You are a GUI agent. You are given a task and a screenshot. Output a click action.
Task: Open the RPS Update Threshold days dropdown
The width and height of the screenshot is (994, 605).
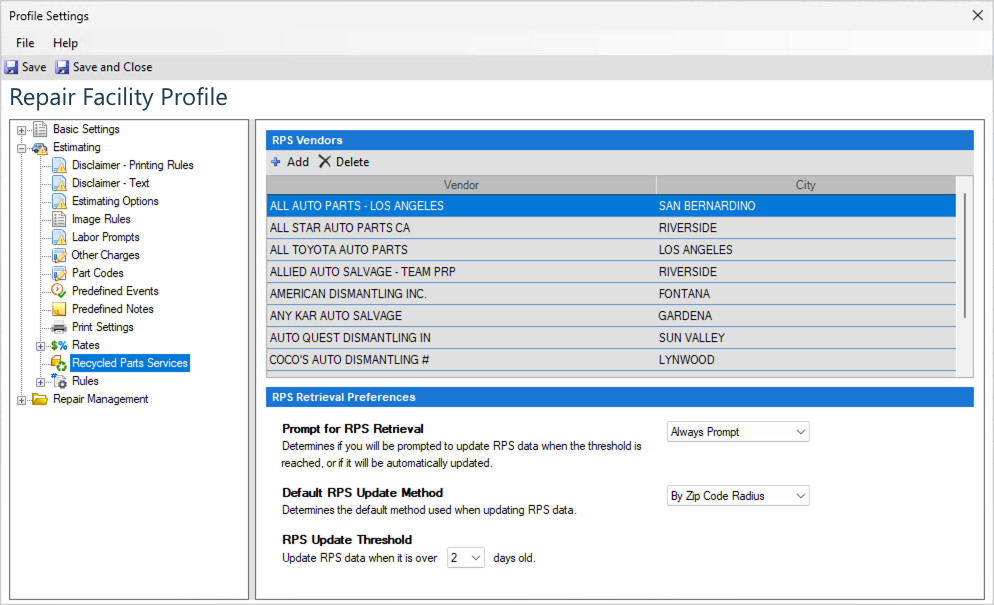[x=466, y=558]
